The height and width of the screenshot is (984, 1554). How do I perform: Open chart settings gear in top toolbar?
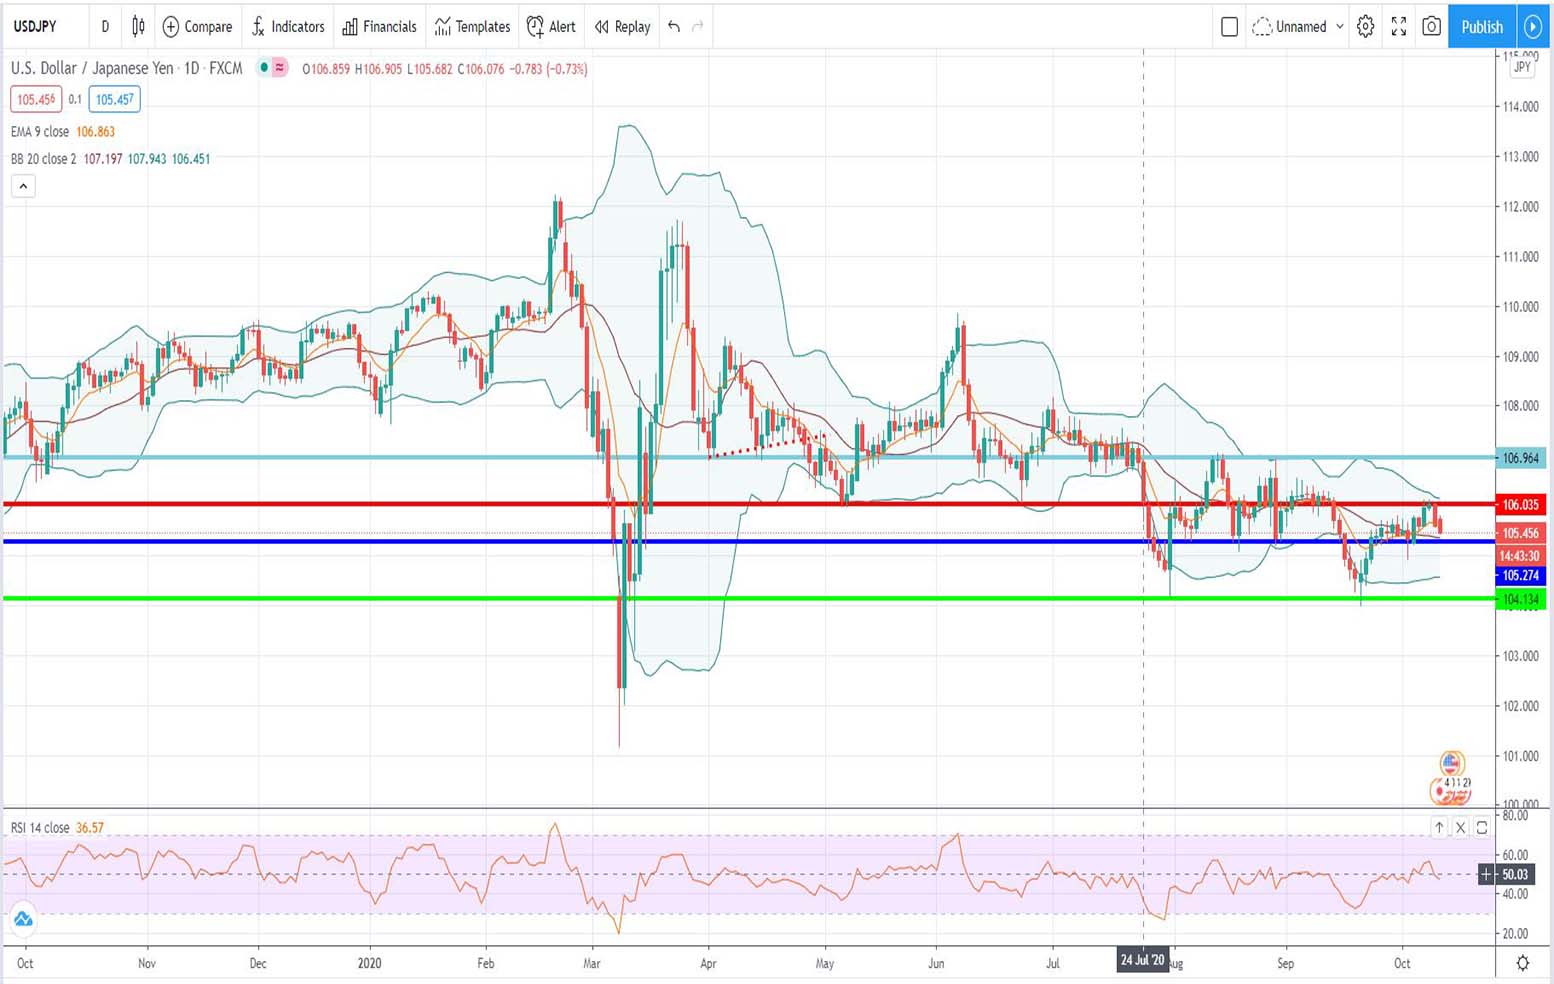(1365, 27)
